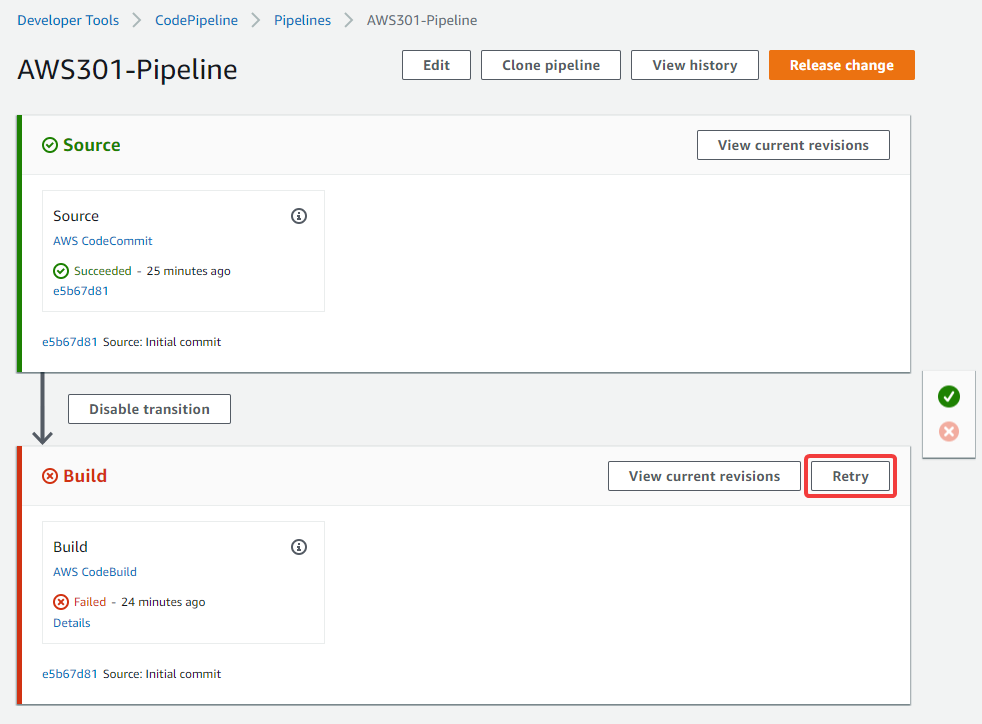Open AWS CodeCommit provider link

pyautogui.click(x=103, y=240)
